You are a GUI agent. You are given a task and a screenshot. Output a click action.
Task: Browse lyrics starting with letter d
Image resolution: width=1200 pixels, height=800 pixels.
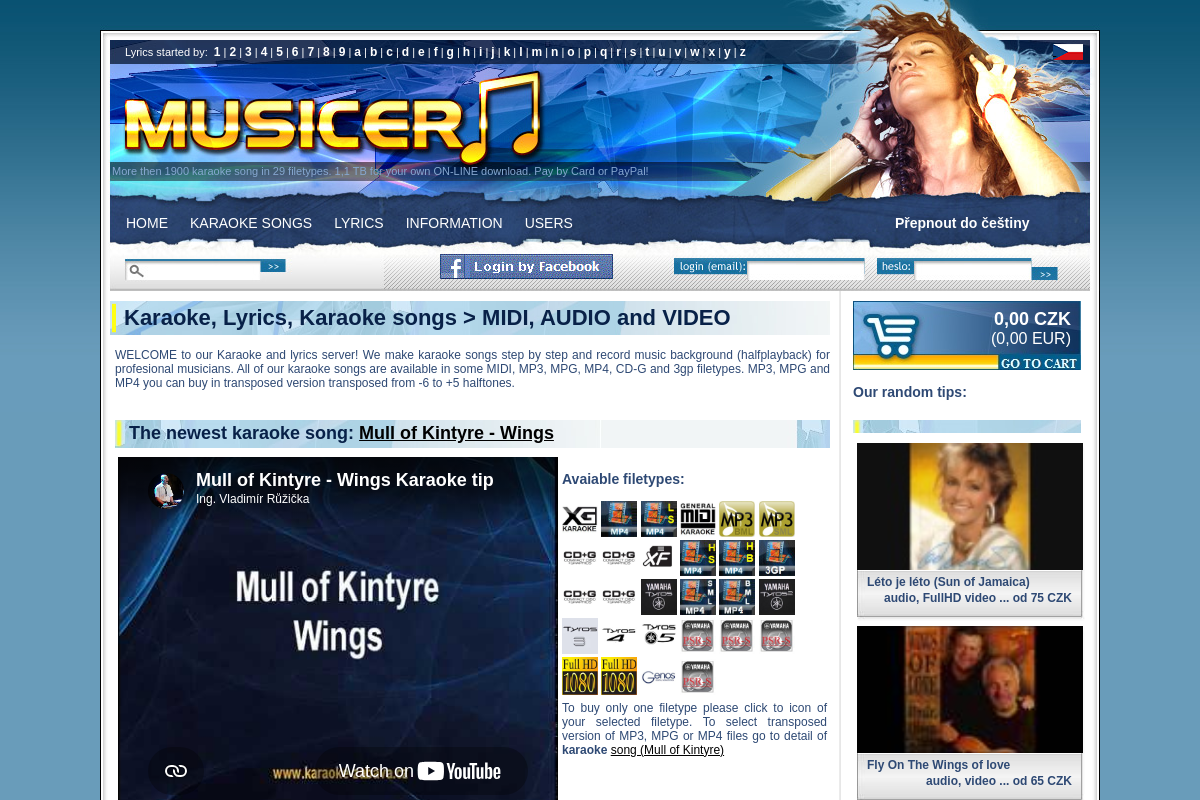click(405, 52)
